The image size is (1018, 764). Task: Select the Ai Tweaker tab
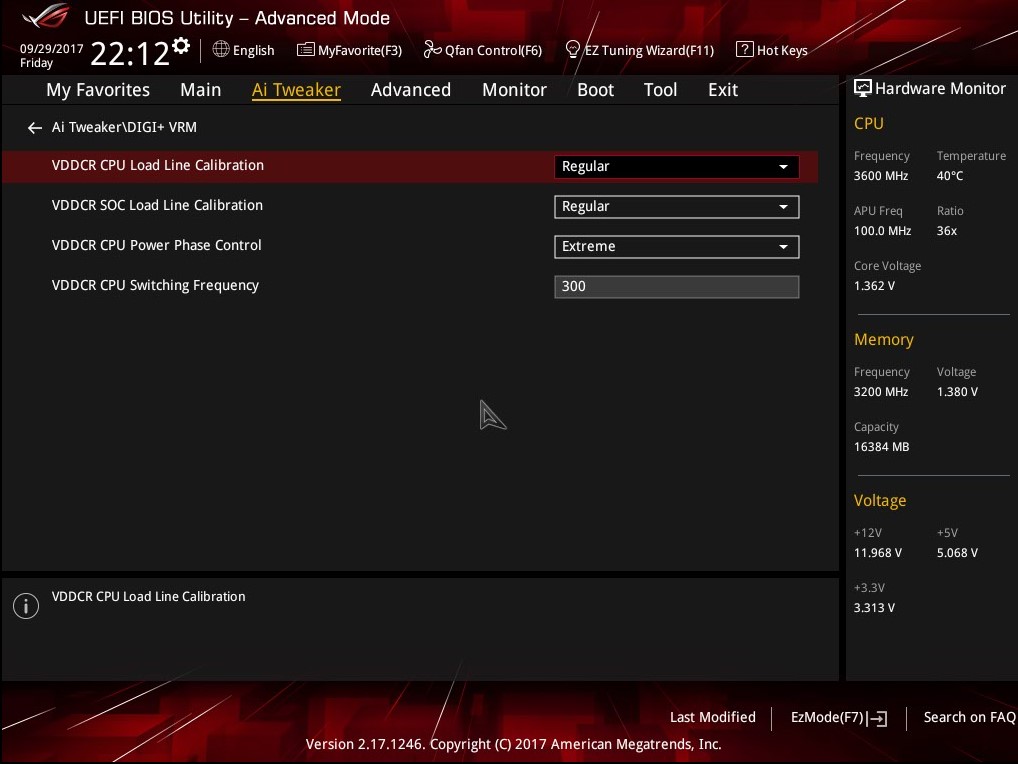click(x=296, y=90)
